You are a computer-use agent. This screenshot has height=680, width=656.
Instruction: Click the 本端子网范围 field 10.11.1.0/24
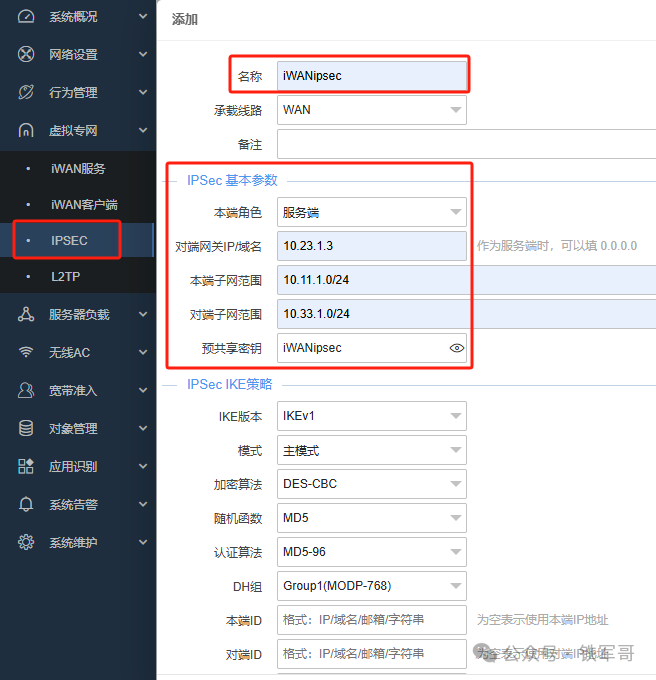point(467,280)
